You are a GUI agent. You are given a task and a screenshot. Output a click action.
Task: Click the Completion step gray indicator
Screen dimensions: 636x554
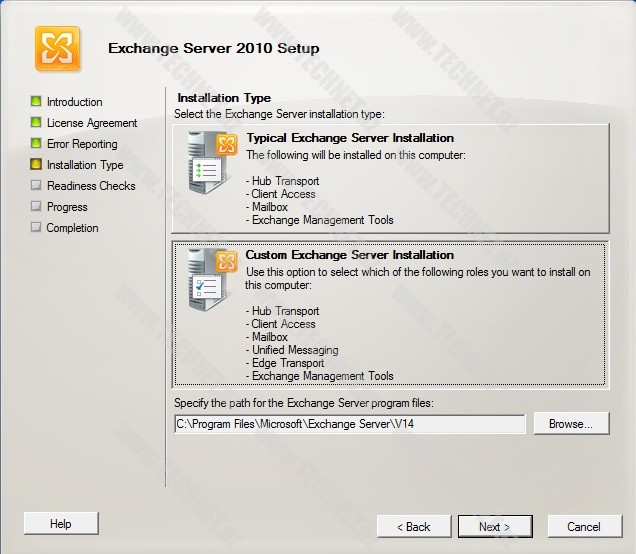(x=36, y=228)
